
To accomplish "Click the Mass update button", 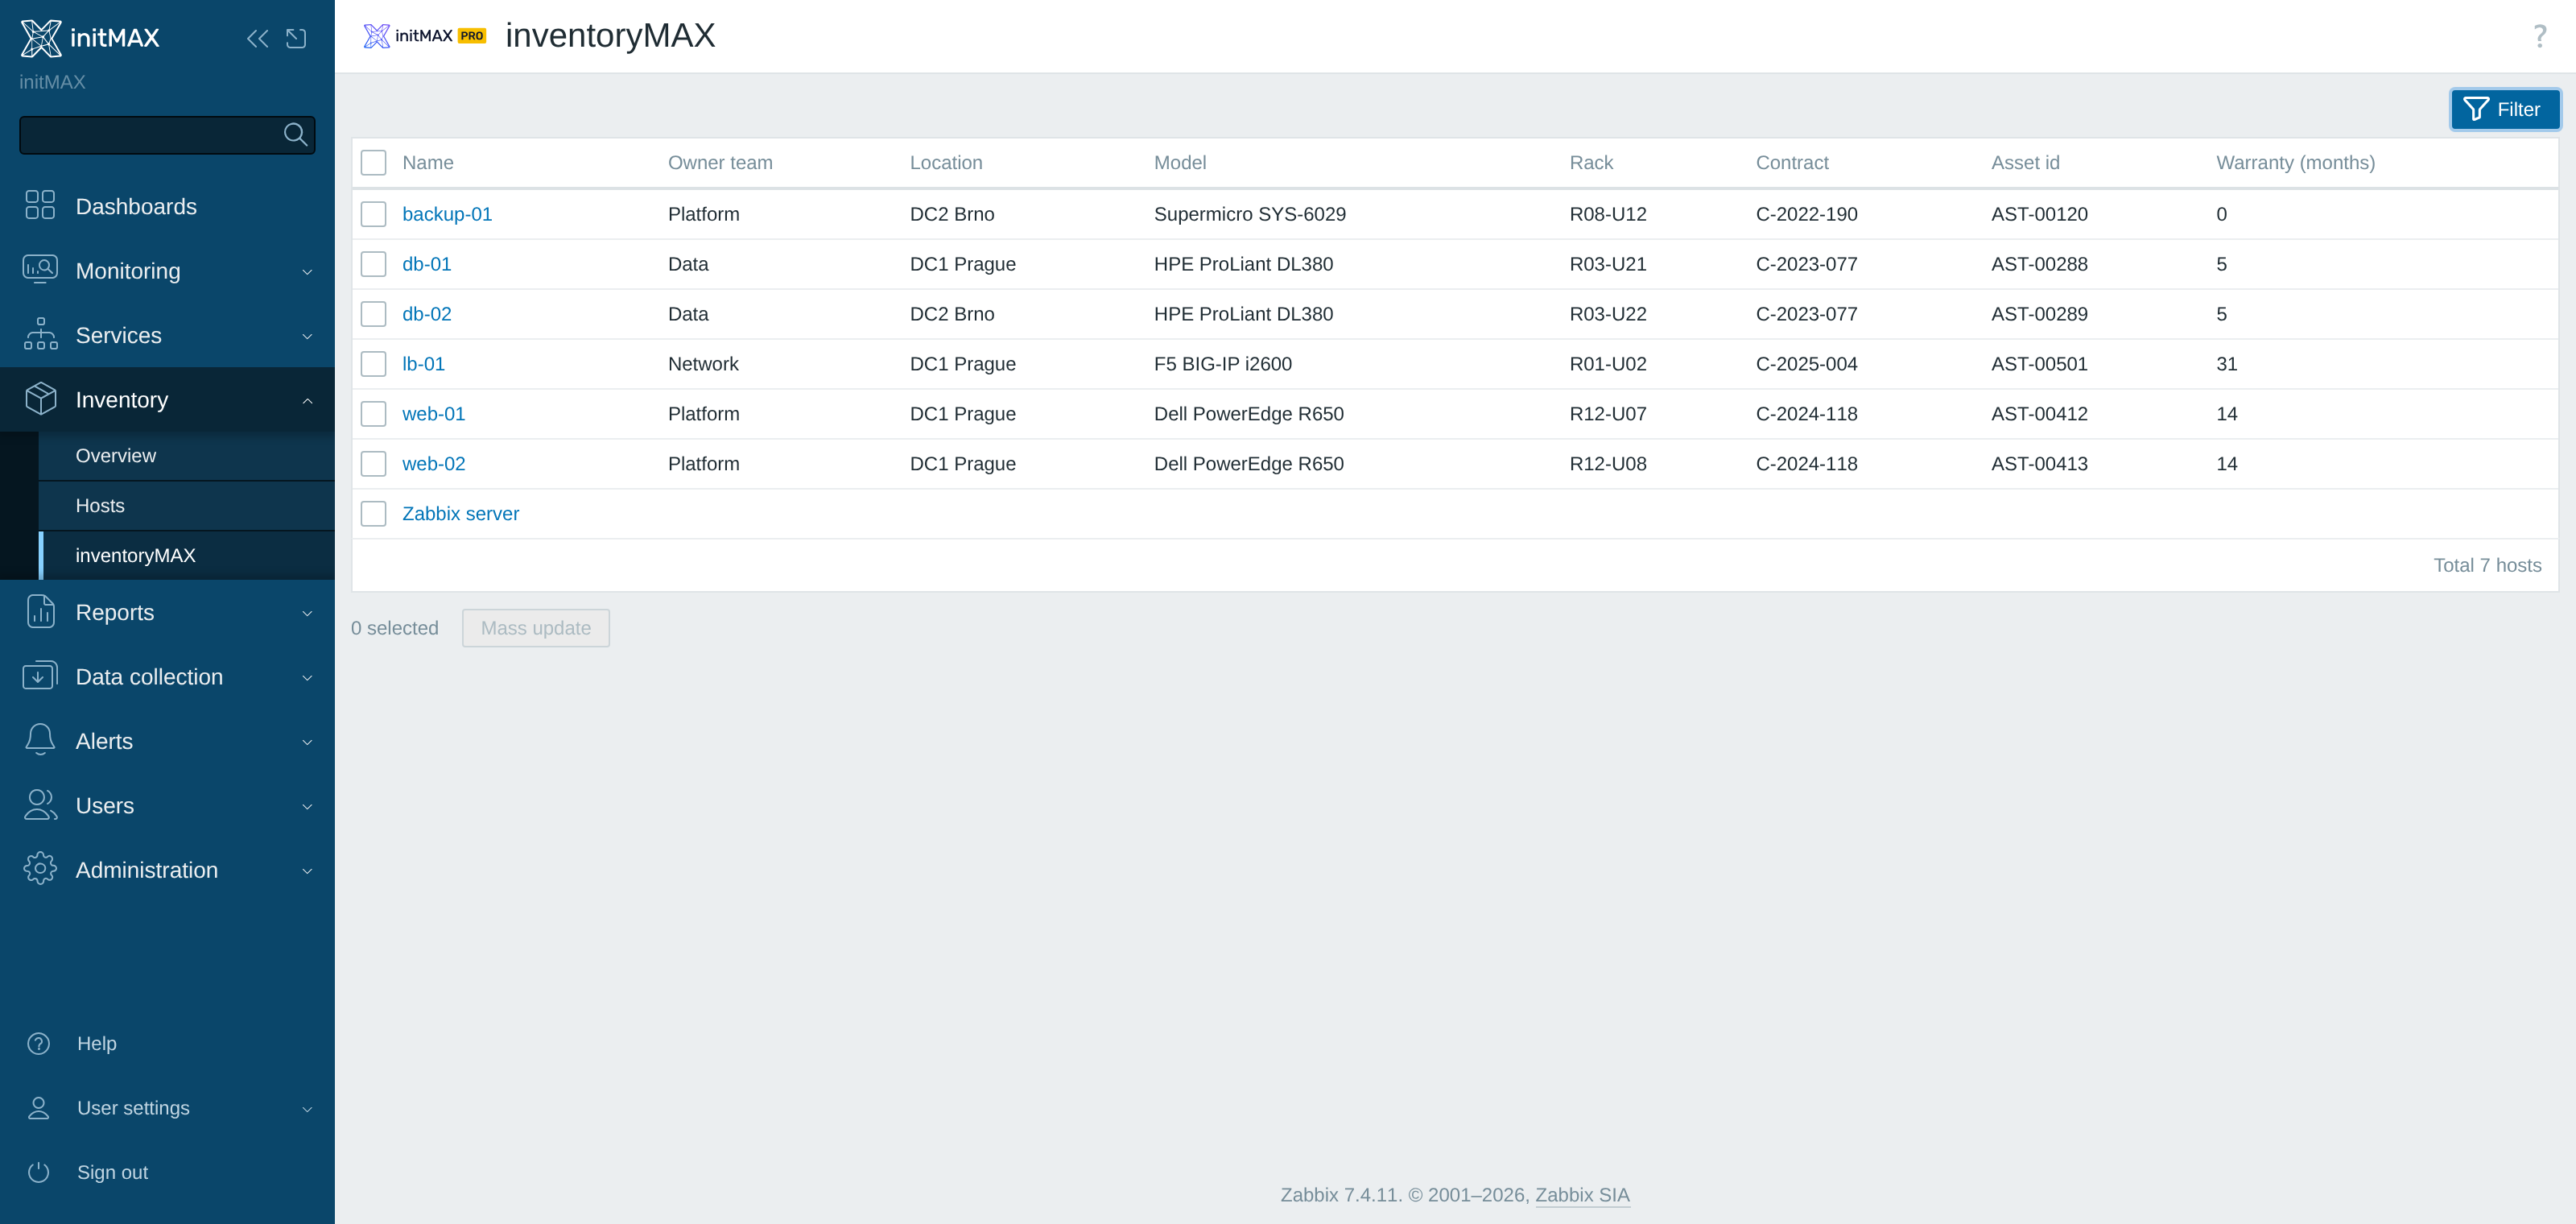I will (535, 628).
